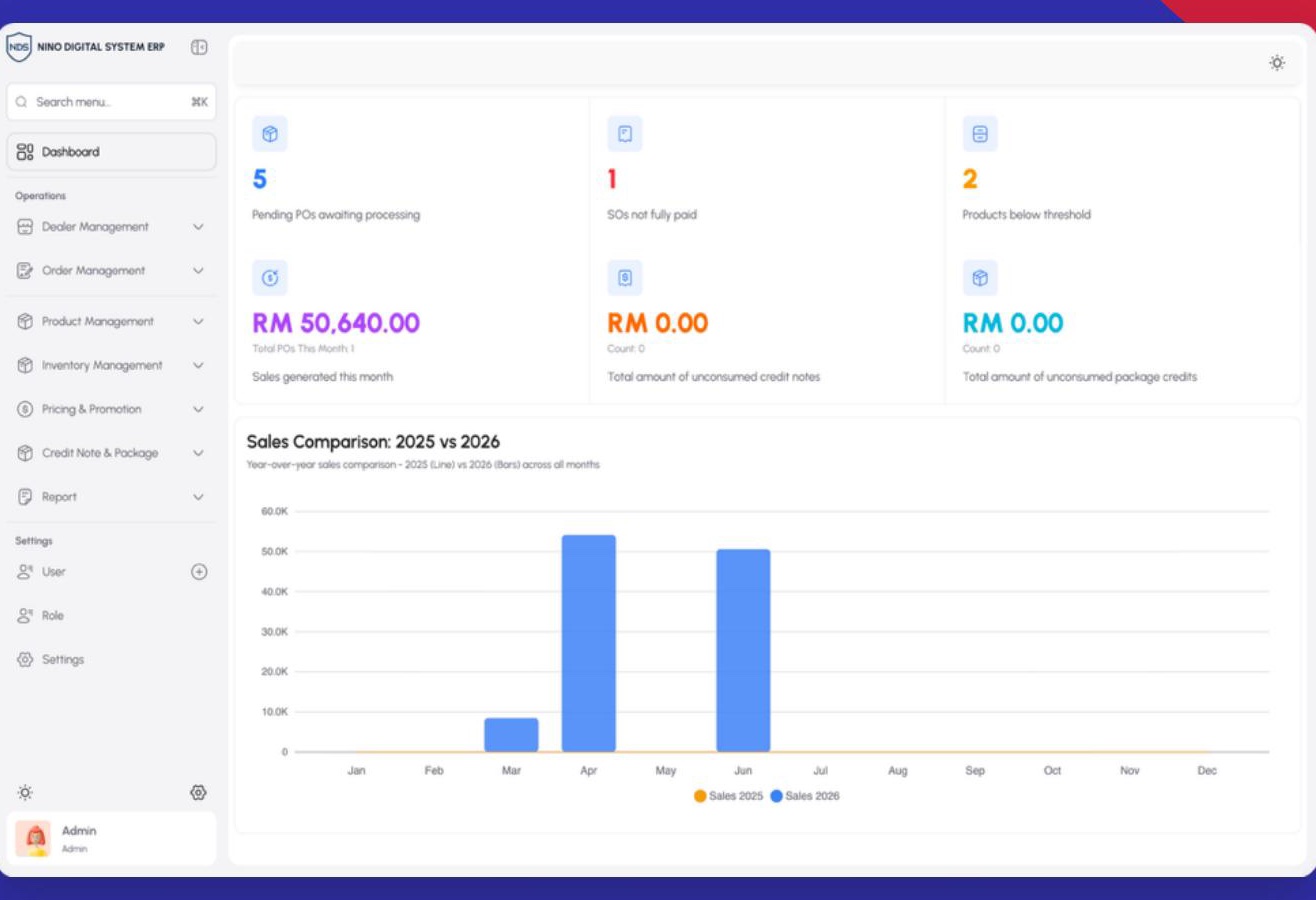Expand Order Management chevron
Image resolution: width=1316 pixels, height=900 pixels.
pos(198,271)
